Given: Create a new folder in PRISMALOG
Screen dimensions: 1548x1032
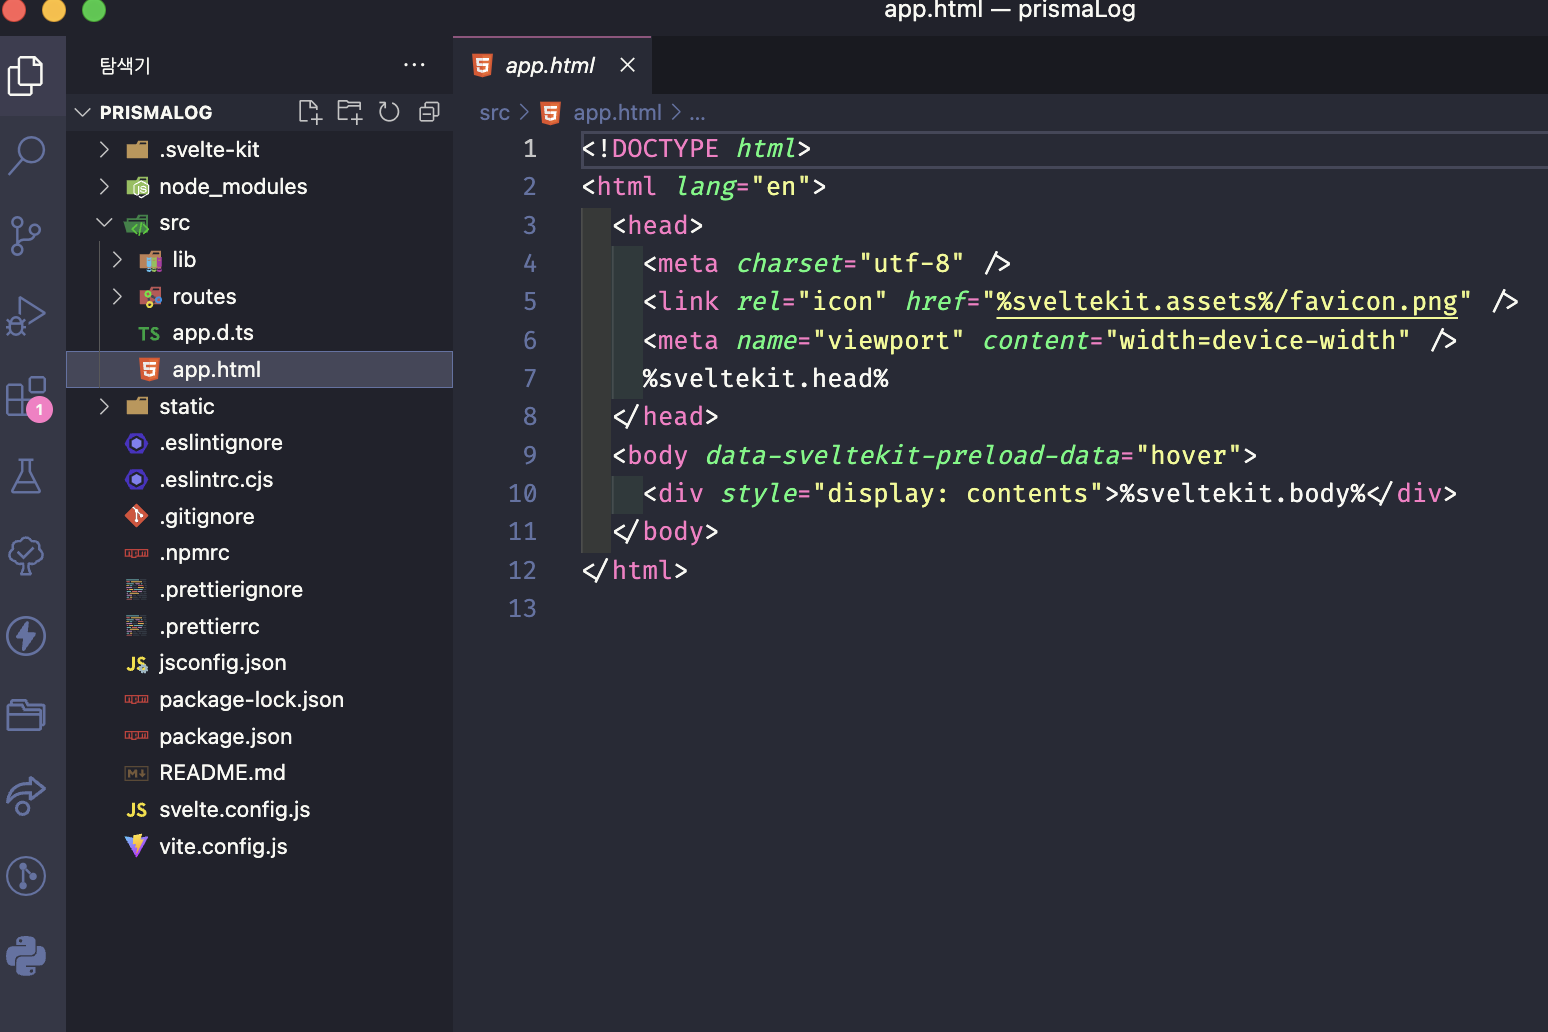Looking at the screenshot, I should point(350,112).
